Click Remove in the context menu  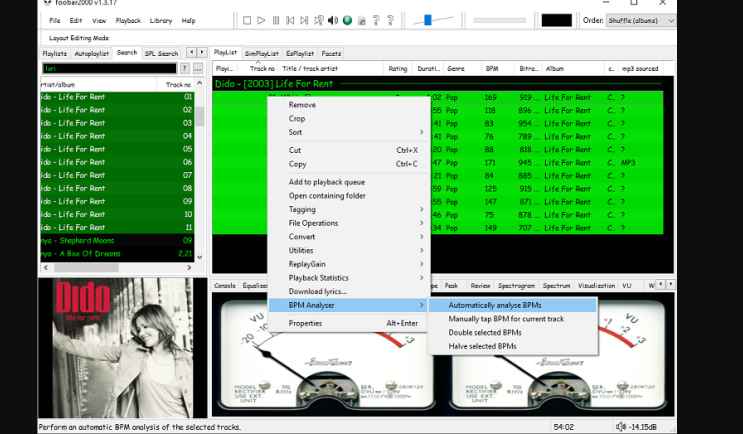click(350, 105)
